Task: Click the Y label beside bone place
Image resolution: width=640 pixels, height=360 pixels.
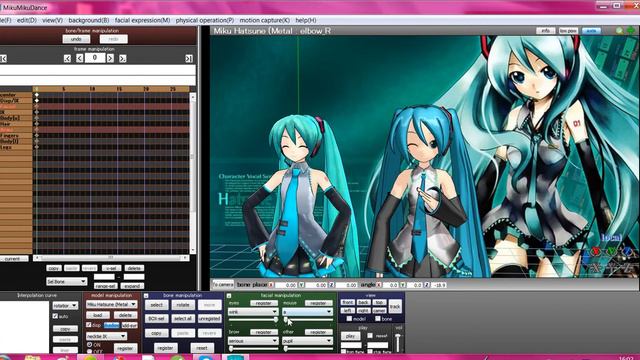Action: (x=301, y=285)
